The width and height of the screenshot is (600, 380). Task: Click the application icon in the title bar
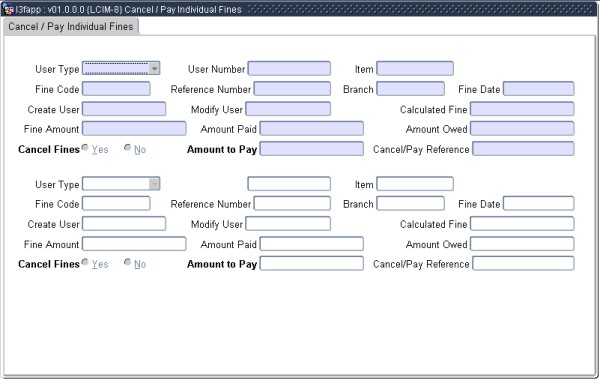click(8, 8)
